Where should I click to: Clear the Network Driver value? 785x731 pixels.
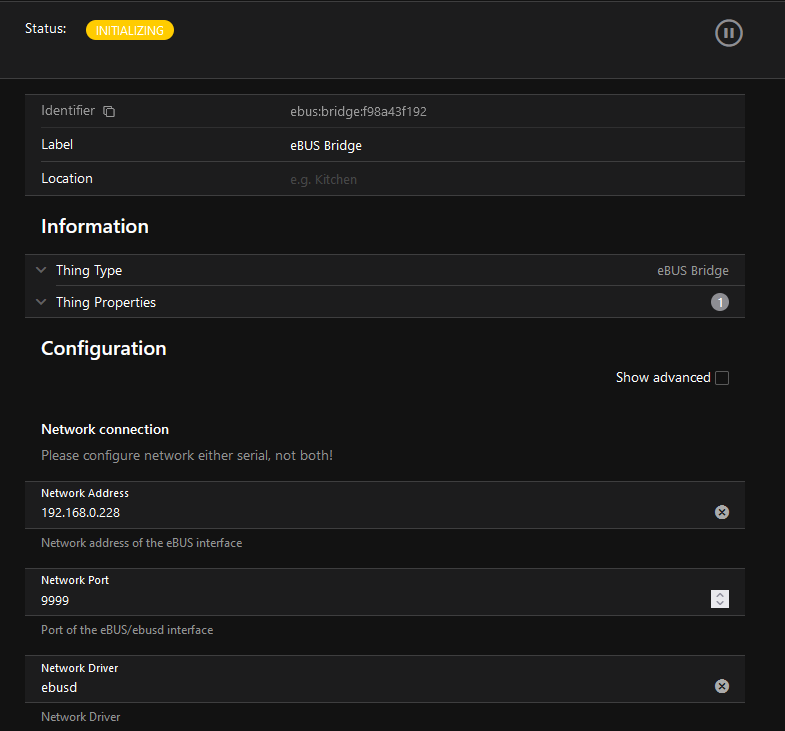click(721, 686)
